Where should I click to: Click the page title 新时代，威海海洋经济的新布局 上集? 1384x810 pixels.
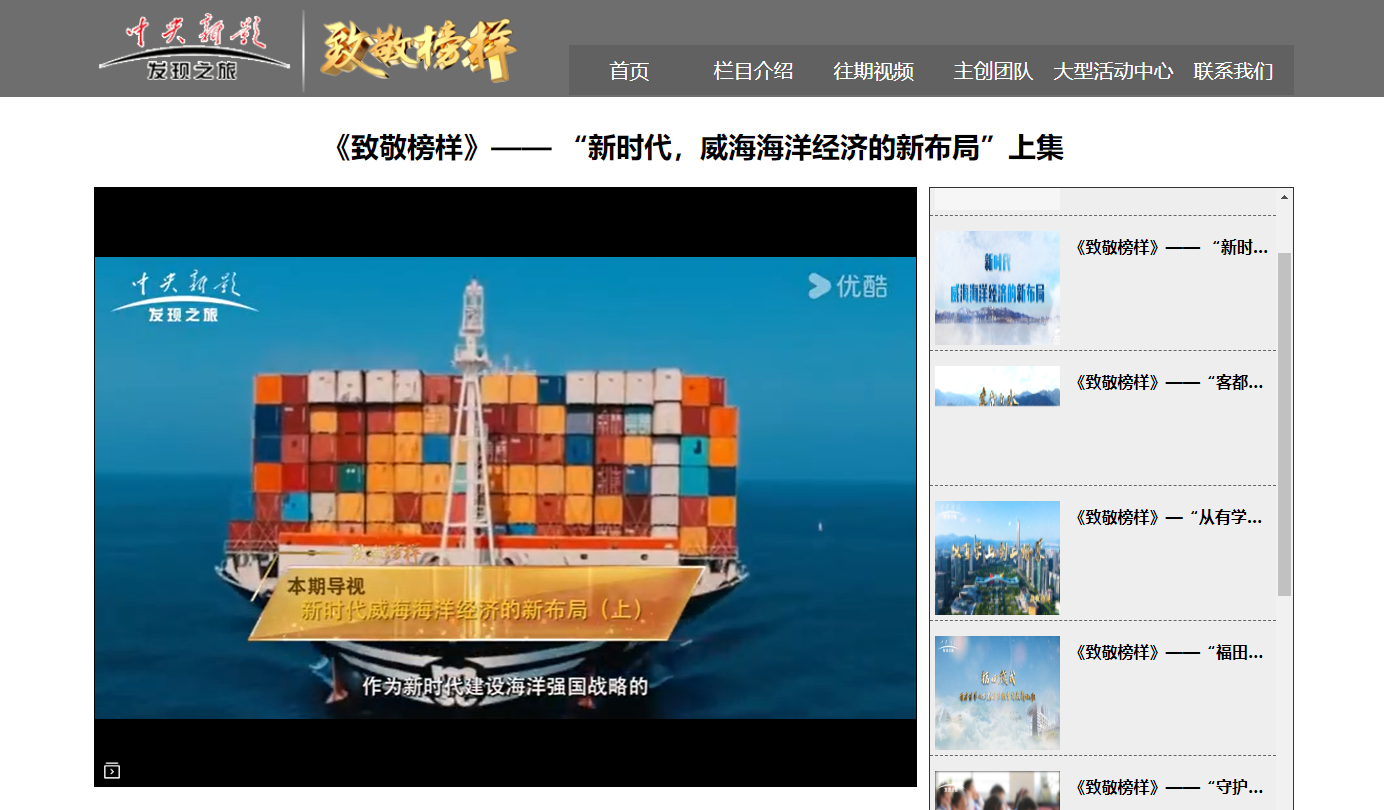pyautogui.click(x=697, y=148)
